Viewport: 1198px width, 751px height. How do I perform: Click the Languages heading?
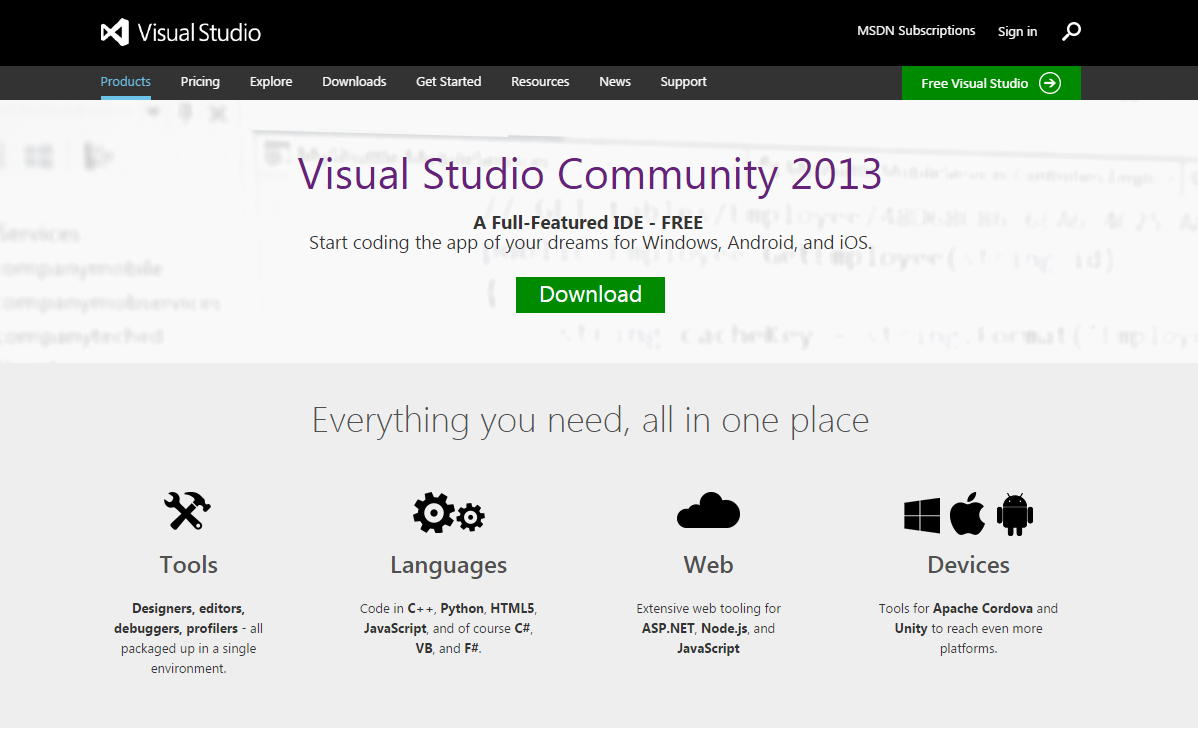(448, 566)
